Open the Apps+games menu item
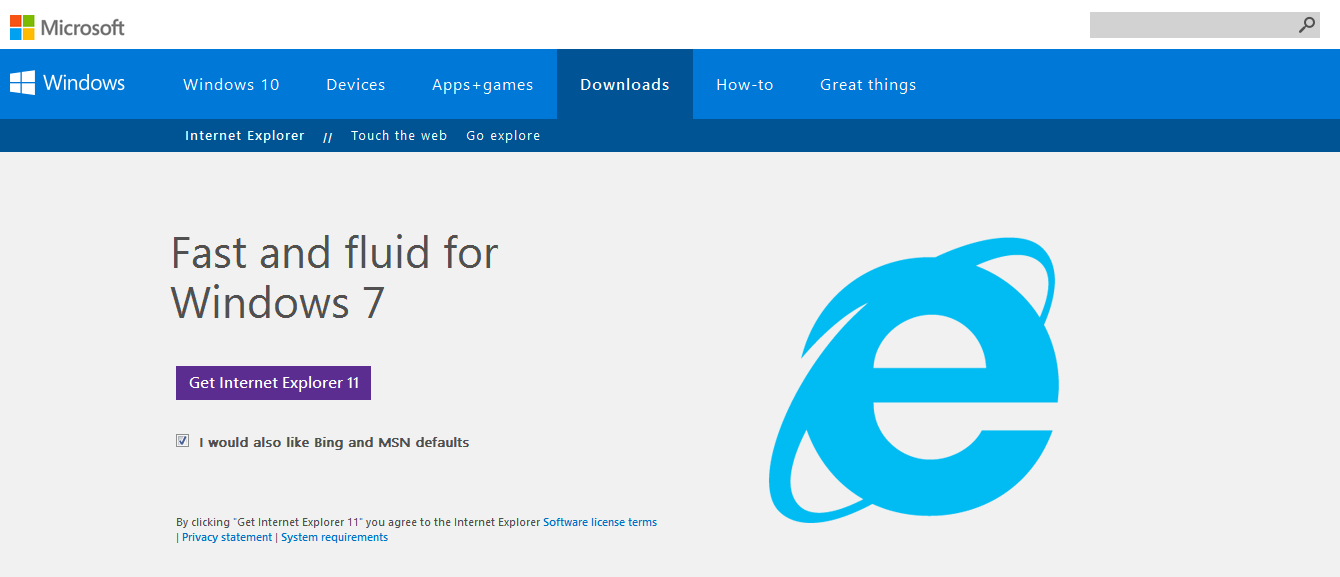Screen dimensions: 1340x577 [482, 85]
